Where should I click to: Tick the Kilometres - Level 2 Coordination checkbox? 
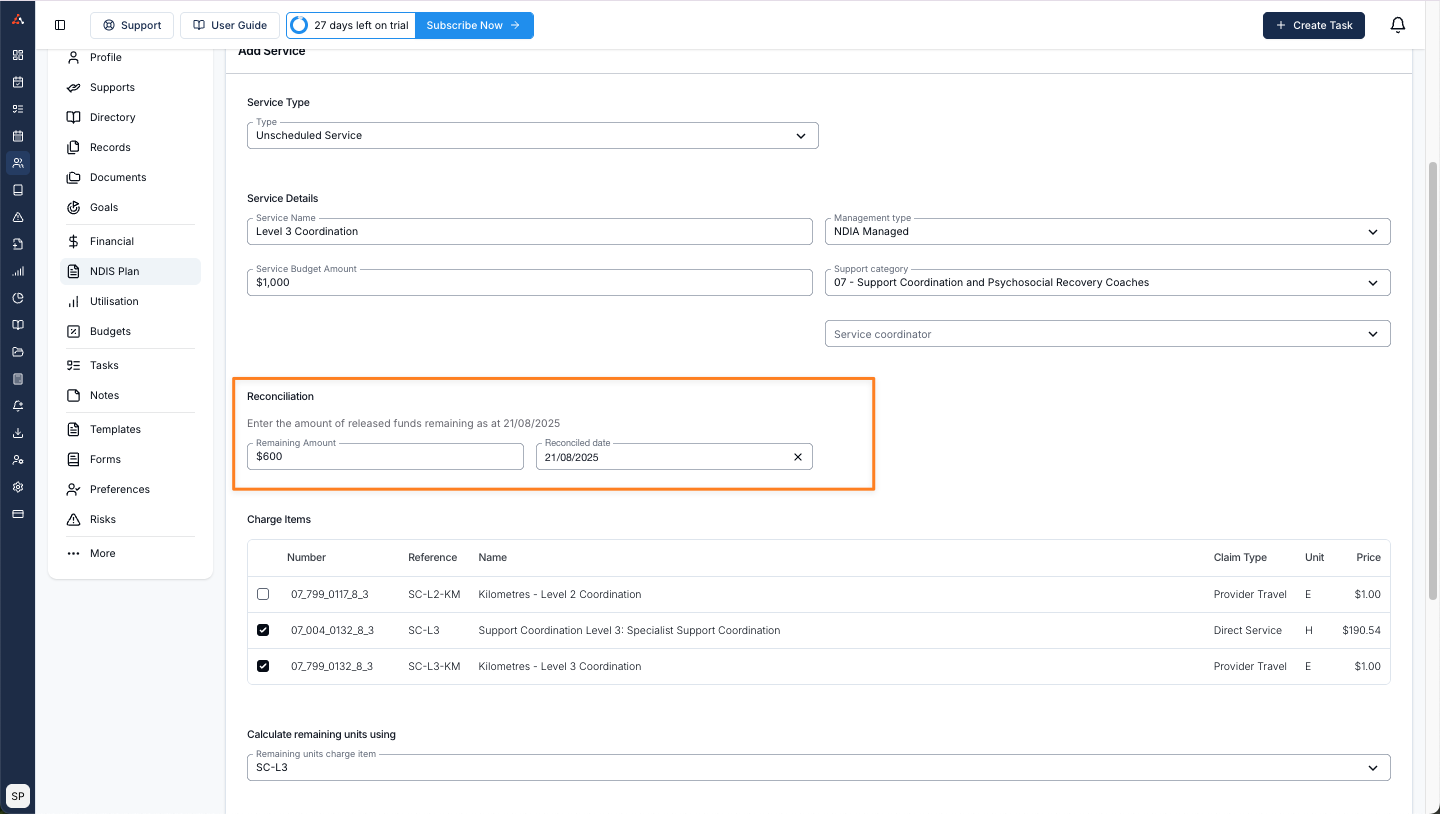pos(263,594)
